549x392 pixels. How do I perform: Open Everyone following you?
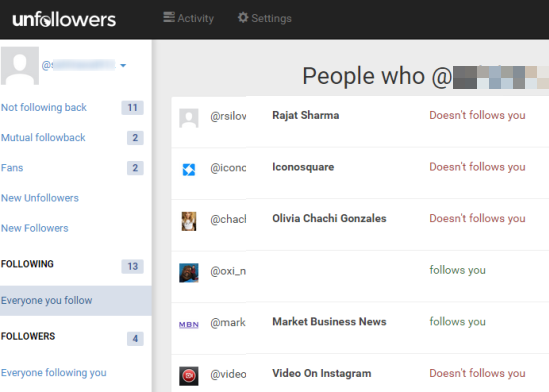54,373
